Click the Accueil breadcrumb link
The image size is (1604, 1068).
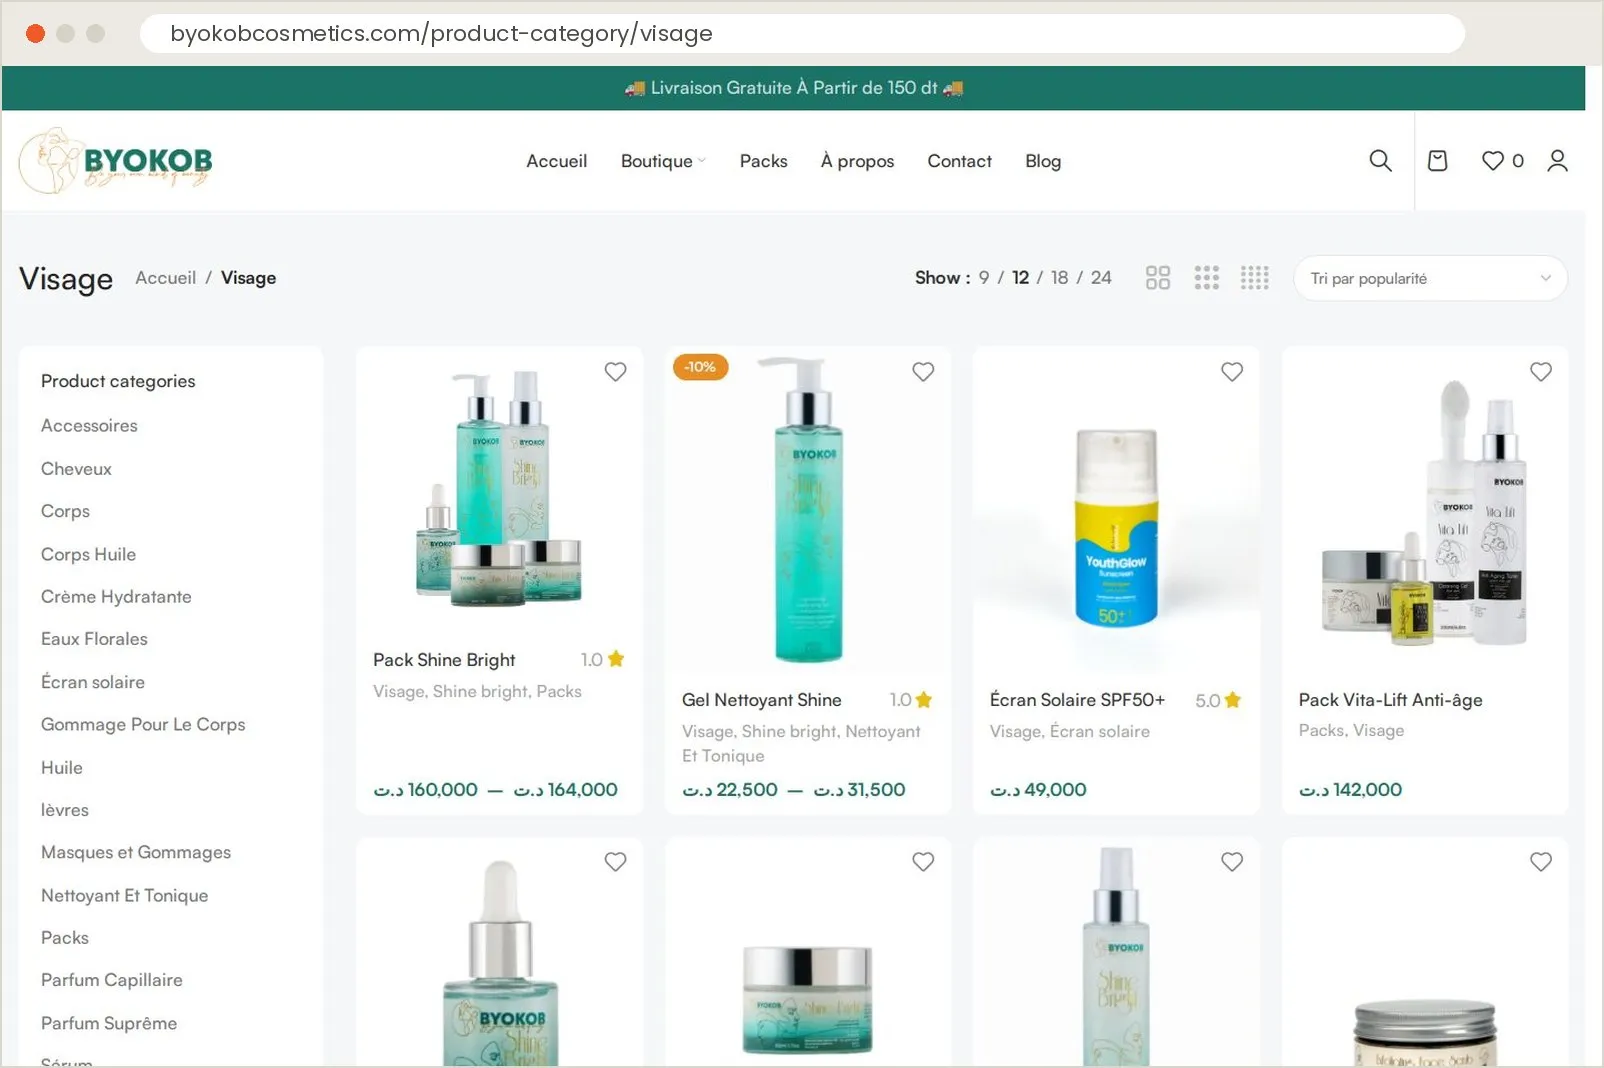(166, 278)
